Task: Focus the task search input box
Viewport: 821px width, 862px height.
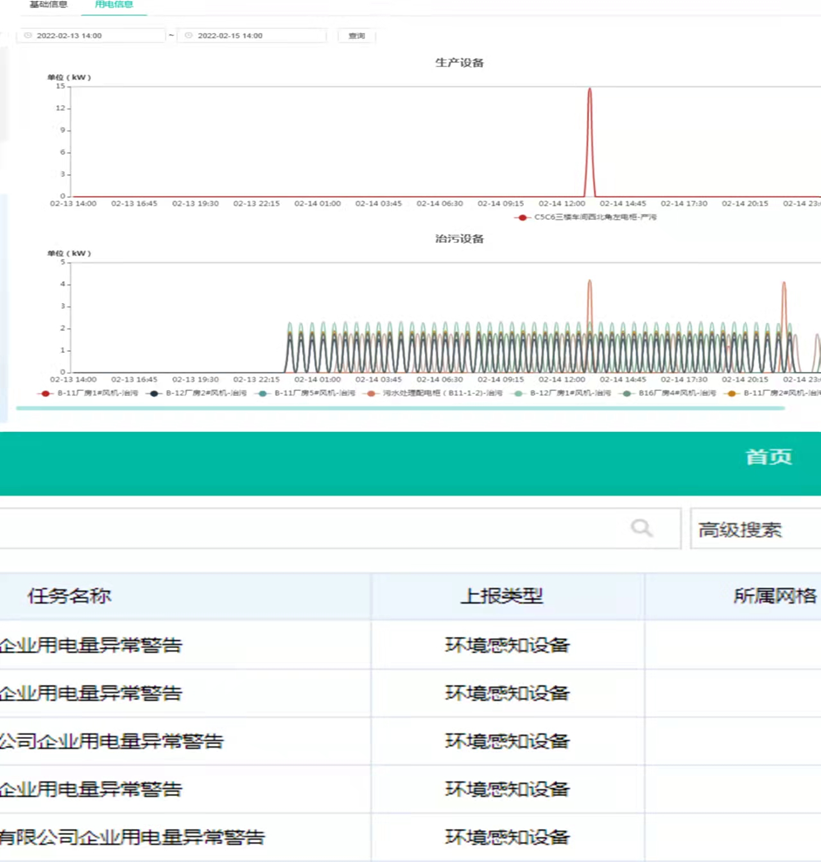Action: 340,528
